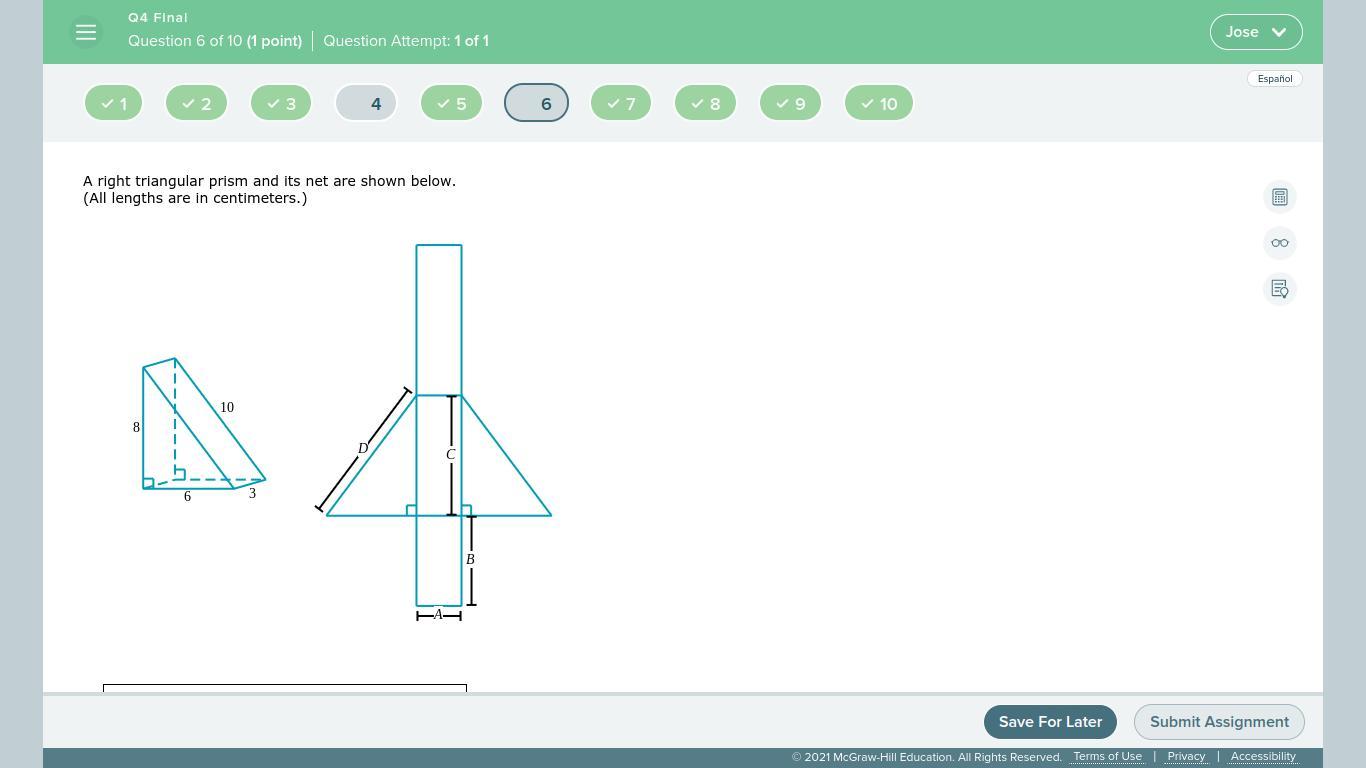Click the Question Attempt: 1 of 1 text
Screen dimensions: 1366x768
pos(406,41)
